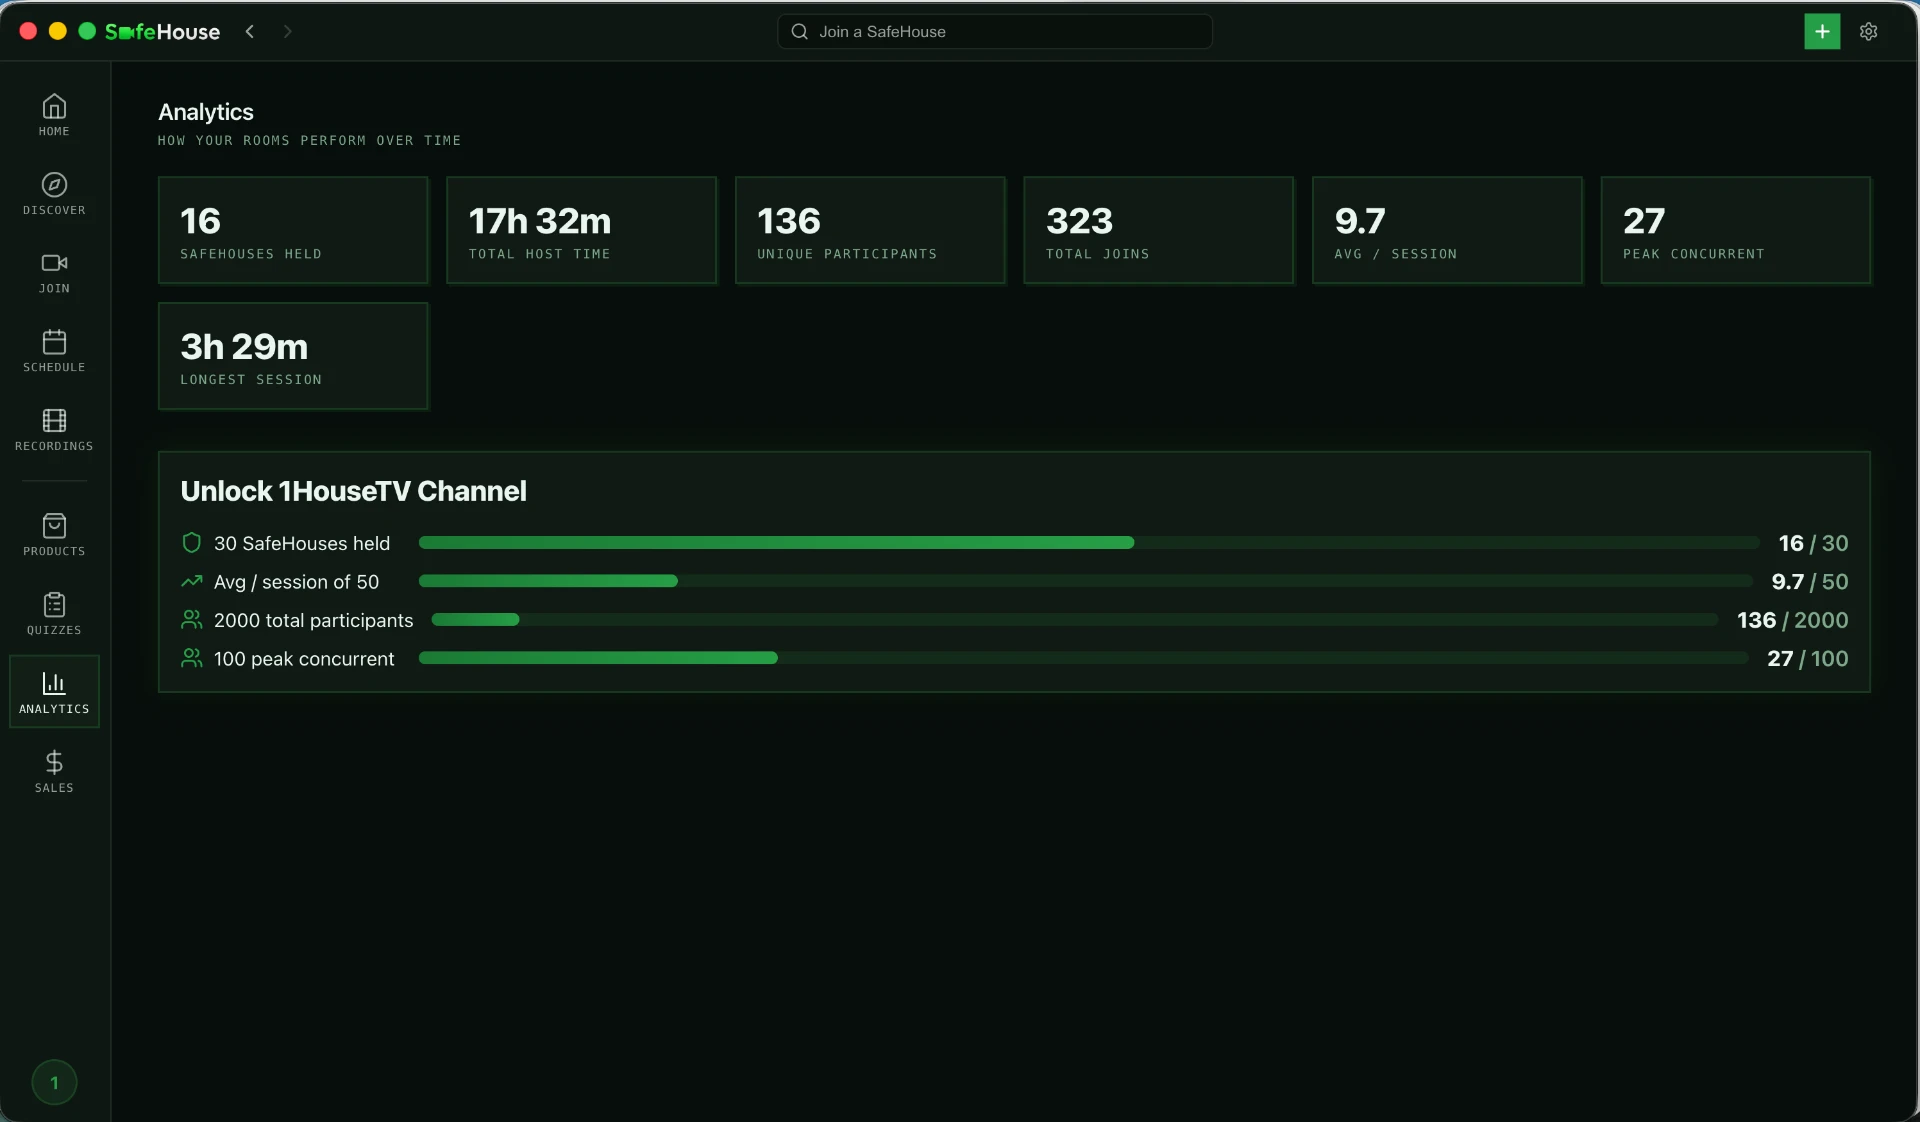Click the macOS green zoom button
The height and width of the screenshot is (1122, 1920).
(x=87, y=31)
